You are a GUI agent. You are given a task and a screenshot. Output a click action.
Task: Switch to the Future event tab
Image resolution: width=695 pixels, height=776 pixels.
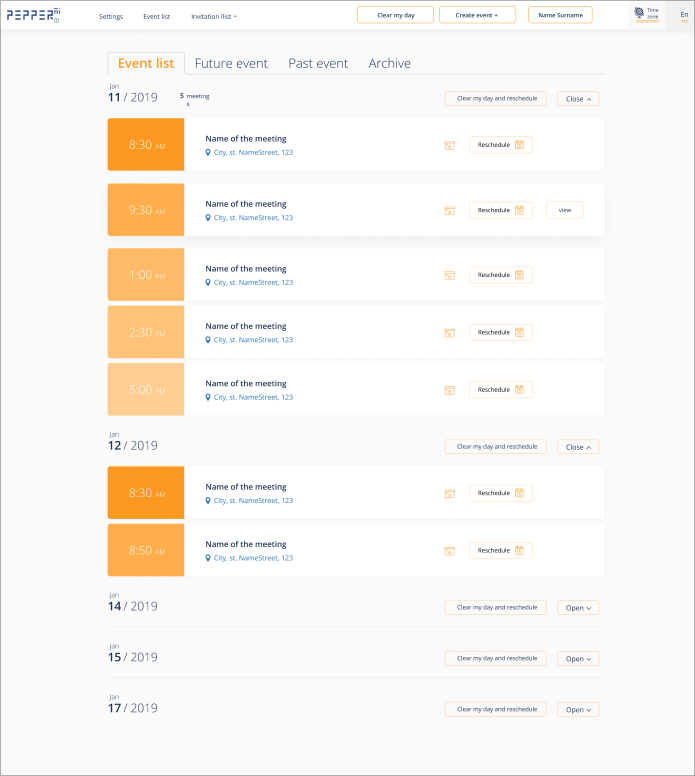[x=231, y=63]
